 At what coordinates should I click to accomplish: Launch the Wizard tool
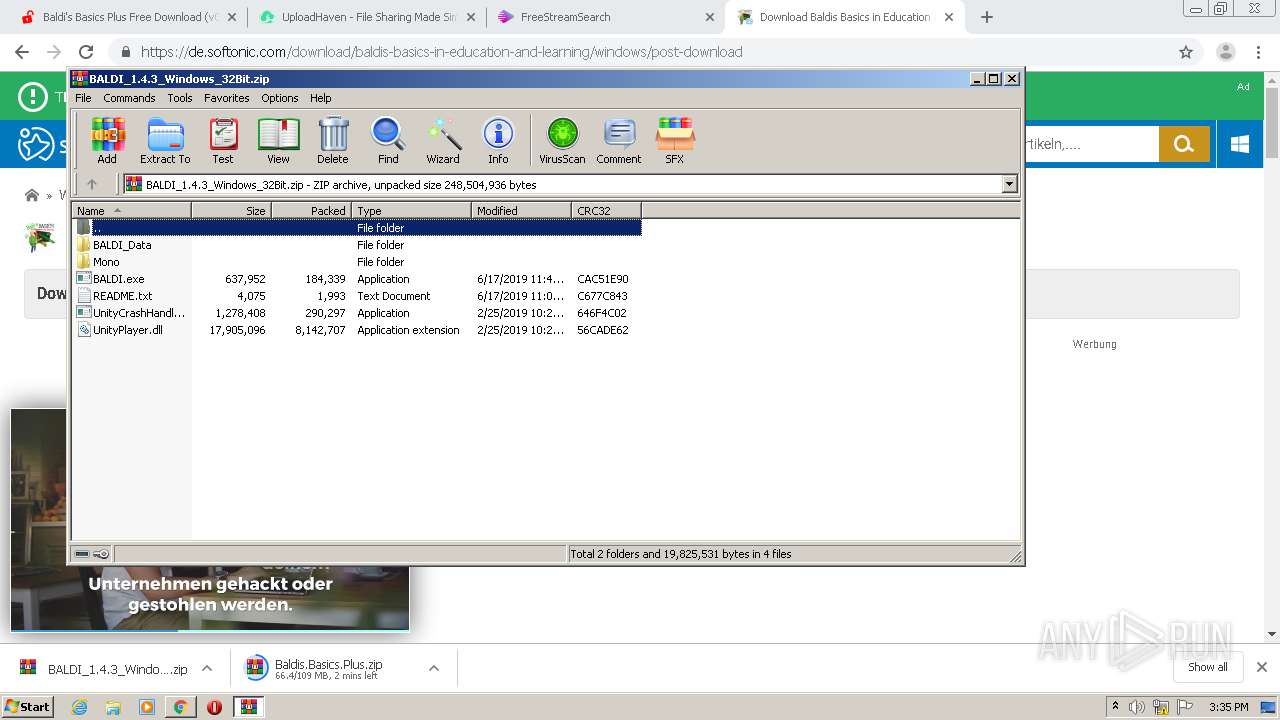(x=443, y=140)
